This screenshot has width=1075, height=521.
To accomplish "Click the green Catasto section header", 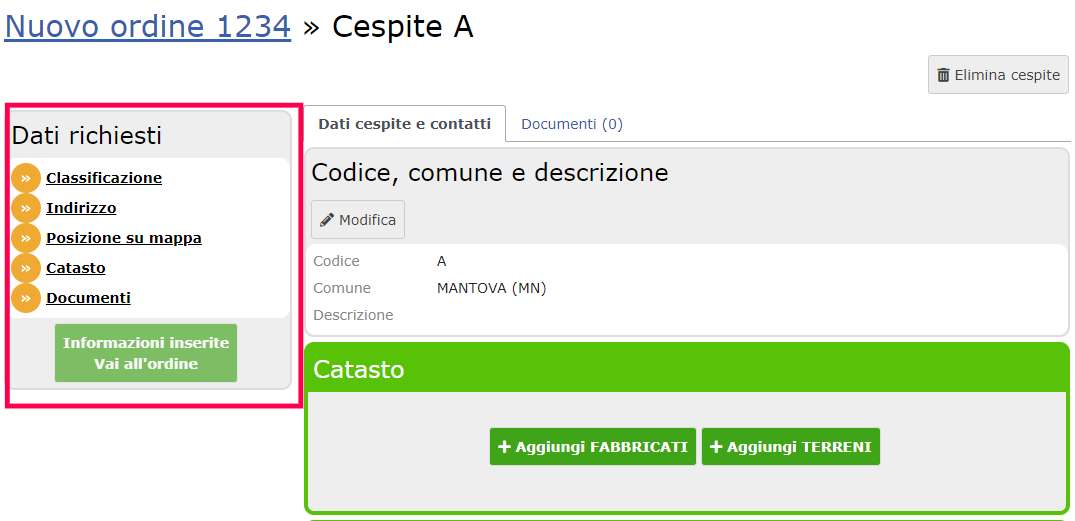I will 687,369.
